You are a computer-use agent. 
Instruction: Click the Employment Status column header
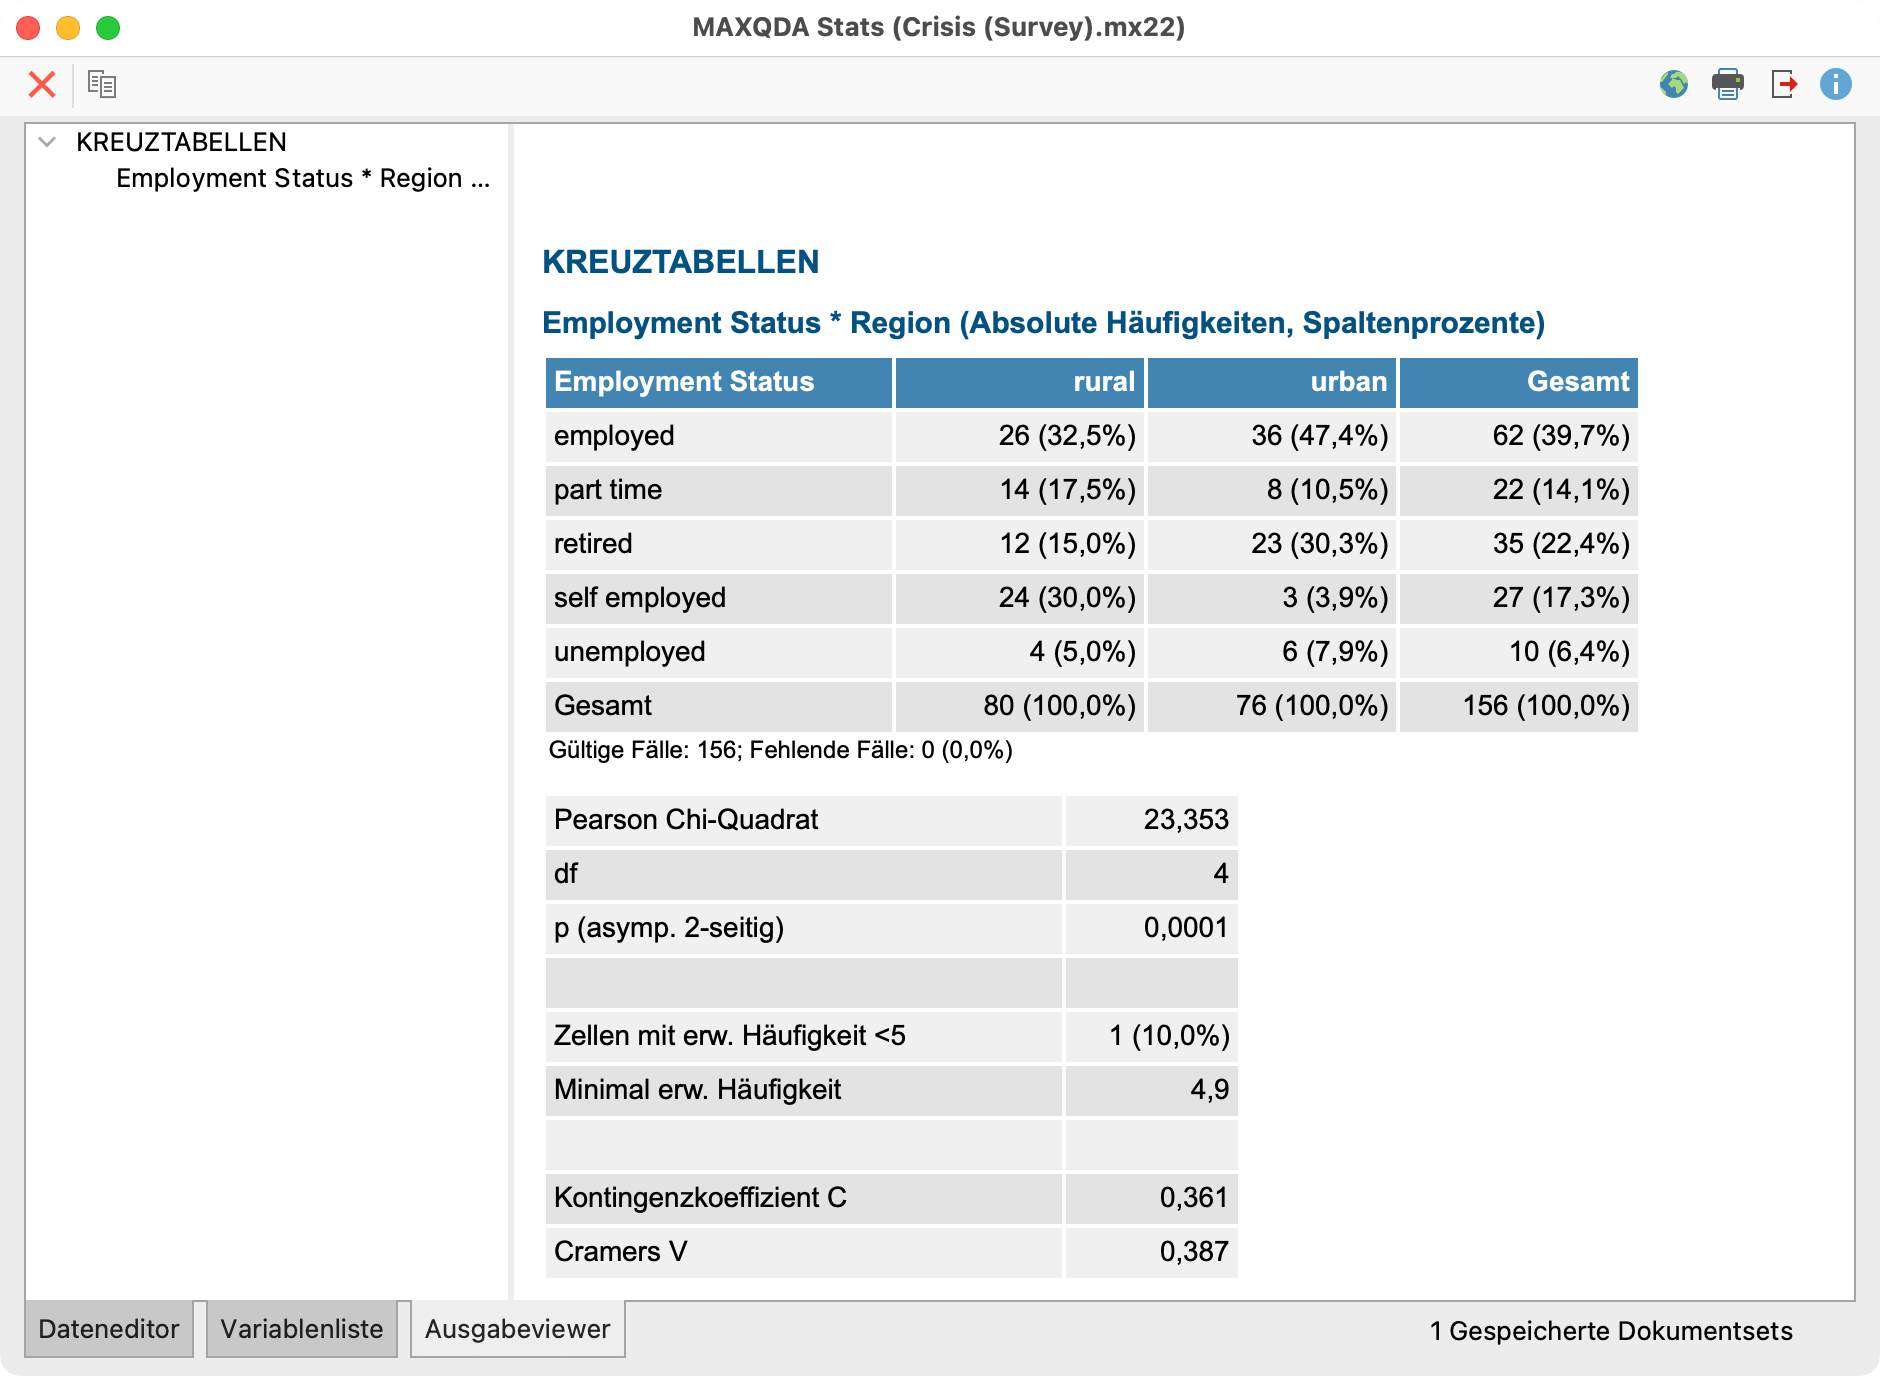[719, 382]
